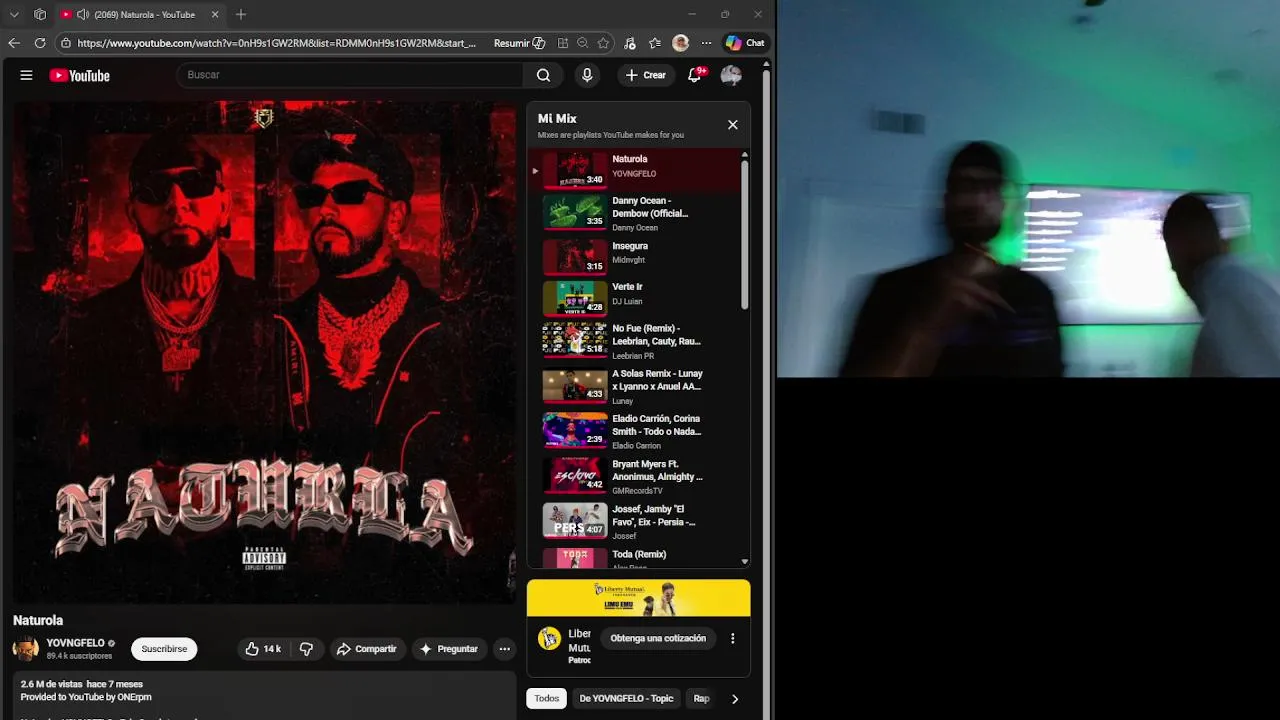Expand the tab search dropdown chevron

point(14,14)
